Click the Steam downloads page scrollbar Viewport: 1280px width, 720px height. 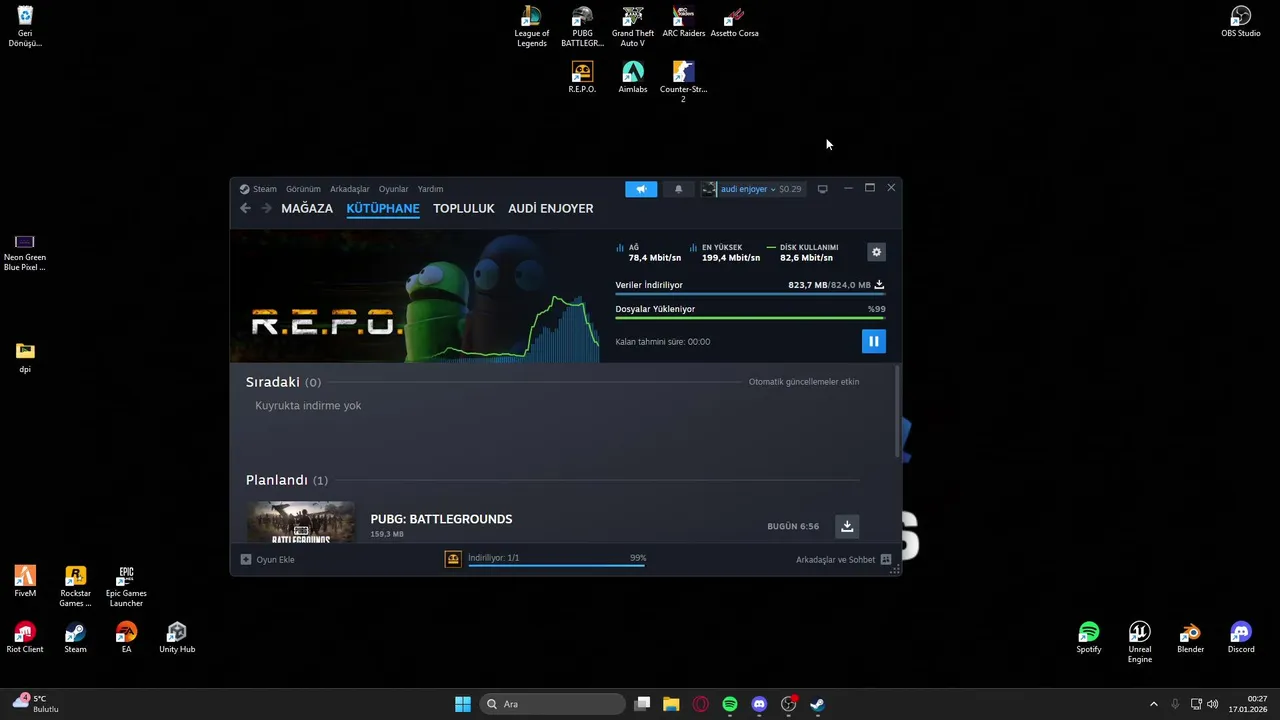click(x=896, y=413)
